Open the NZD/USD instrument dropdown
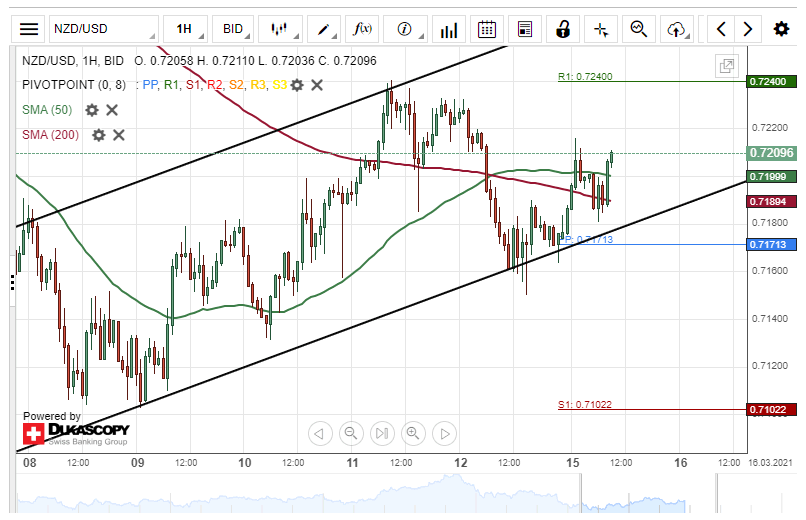Viewport: 806px width, 520px height. (x=105, y=29)
